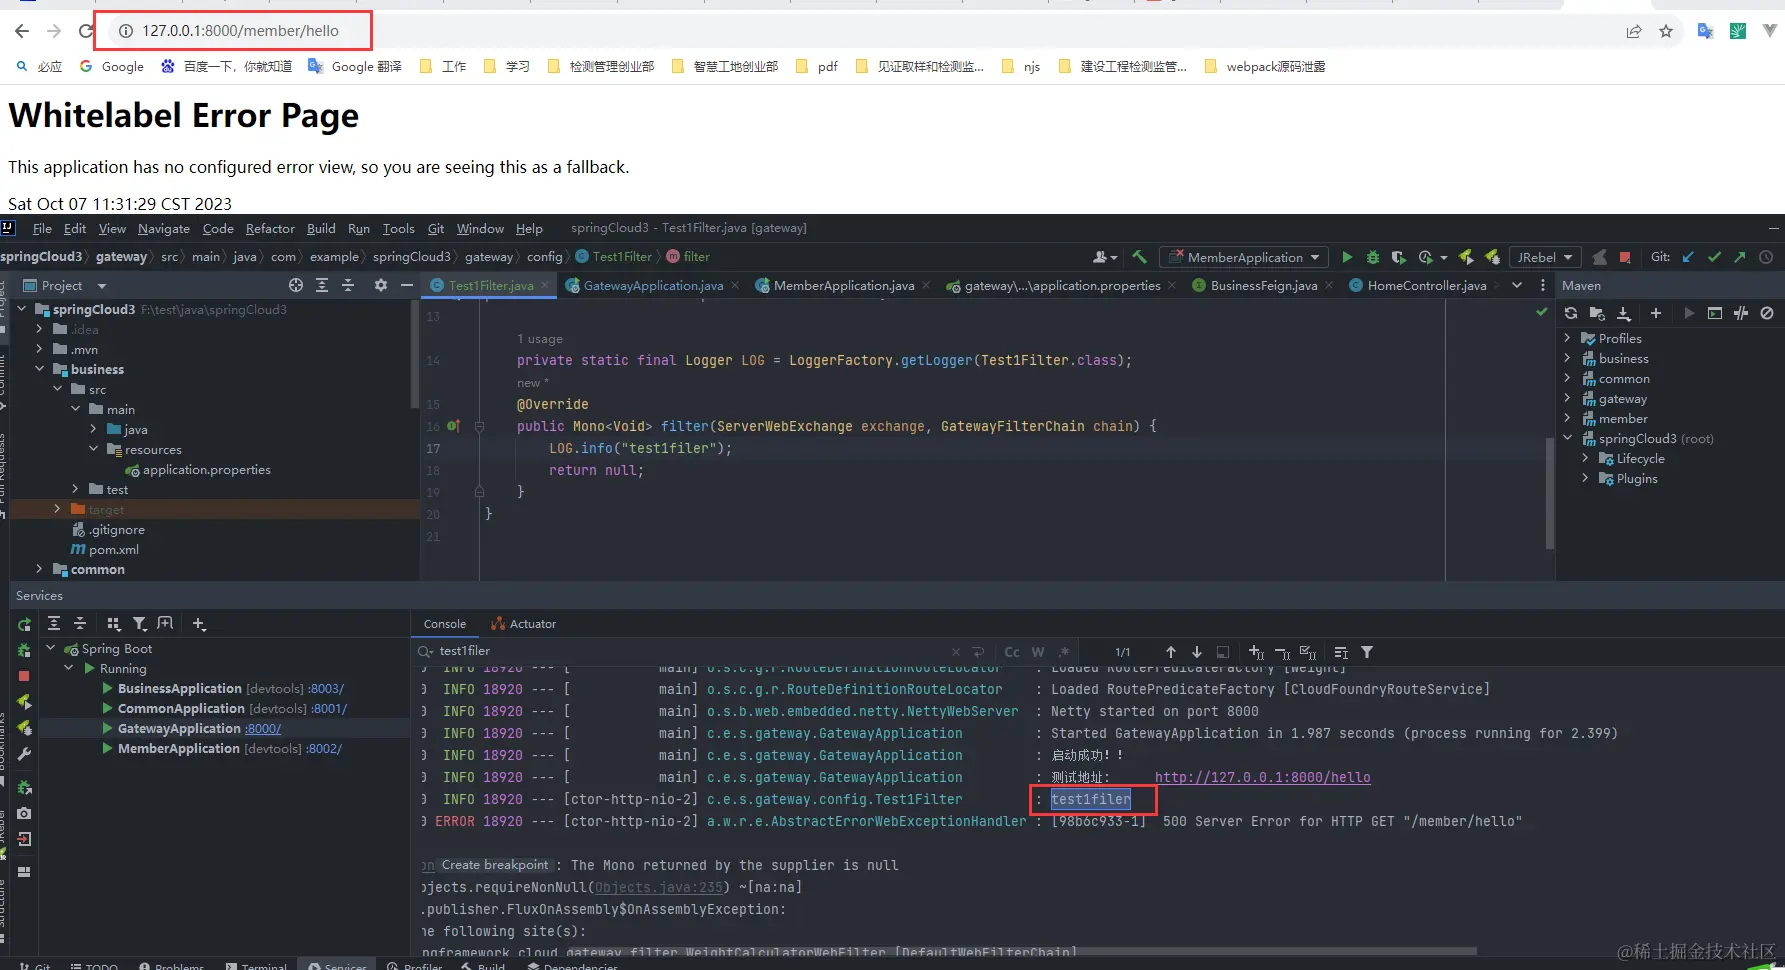Stop the running app with red square
1785x970 pixels.
point(1625,257)
